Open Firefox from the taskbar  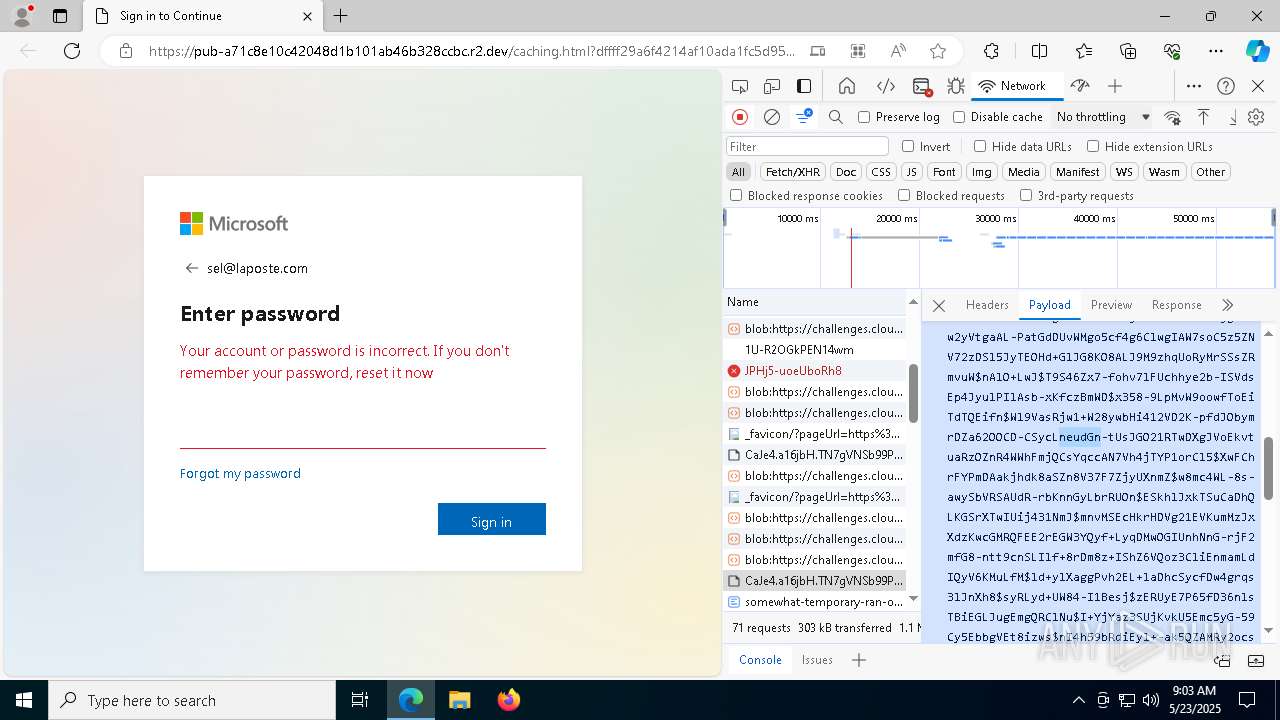(x=508, y=700)
